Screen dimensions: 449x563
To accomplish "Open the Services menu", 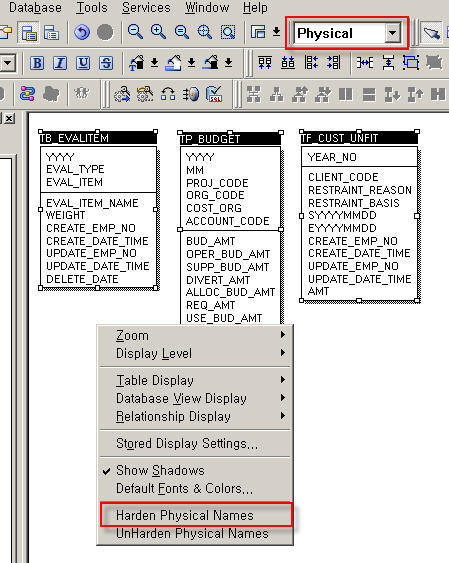I will click(146, 8).
